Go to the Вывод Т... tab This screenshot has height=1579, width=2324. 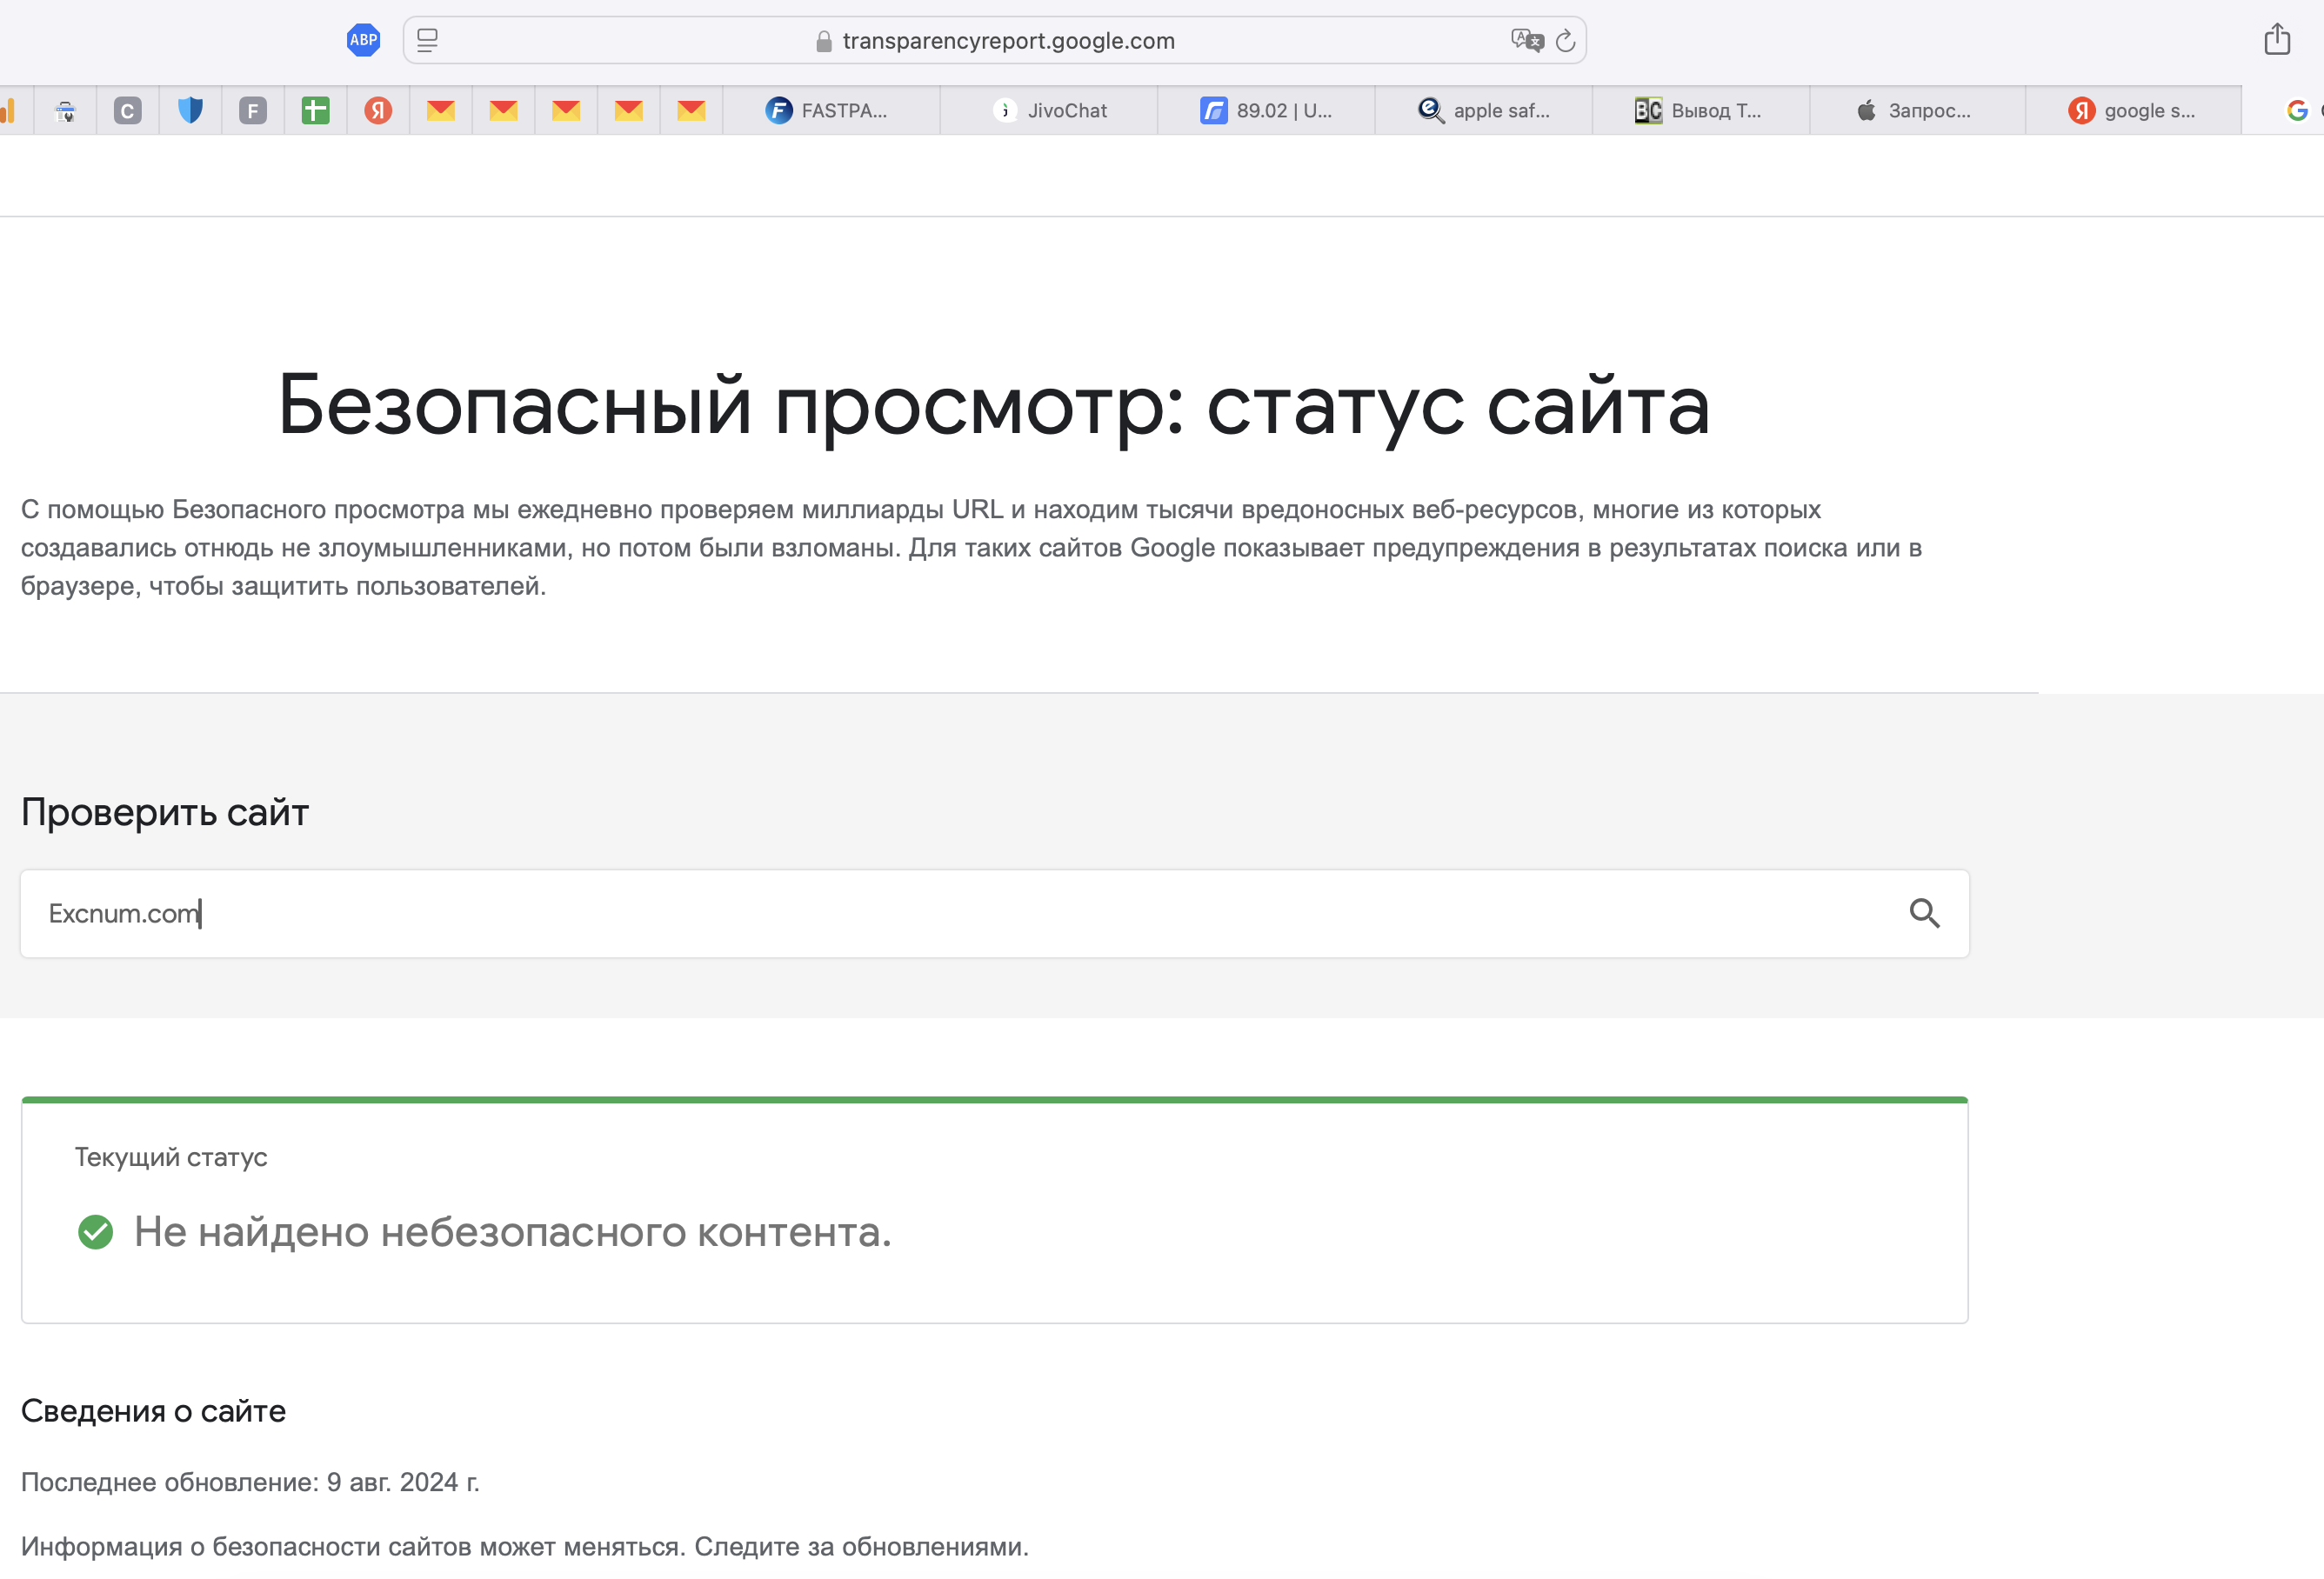(1700, 110)
